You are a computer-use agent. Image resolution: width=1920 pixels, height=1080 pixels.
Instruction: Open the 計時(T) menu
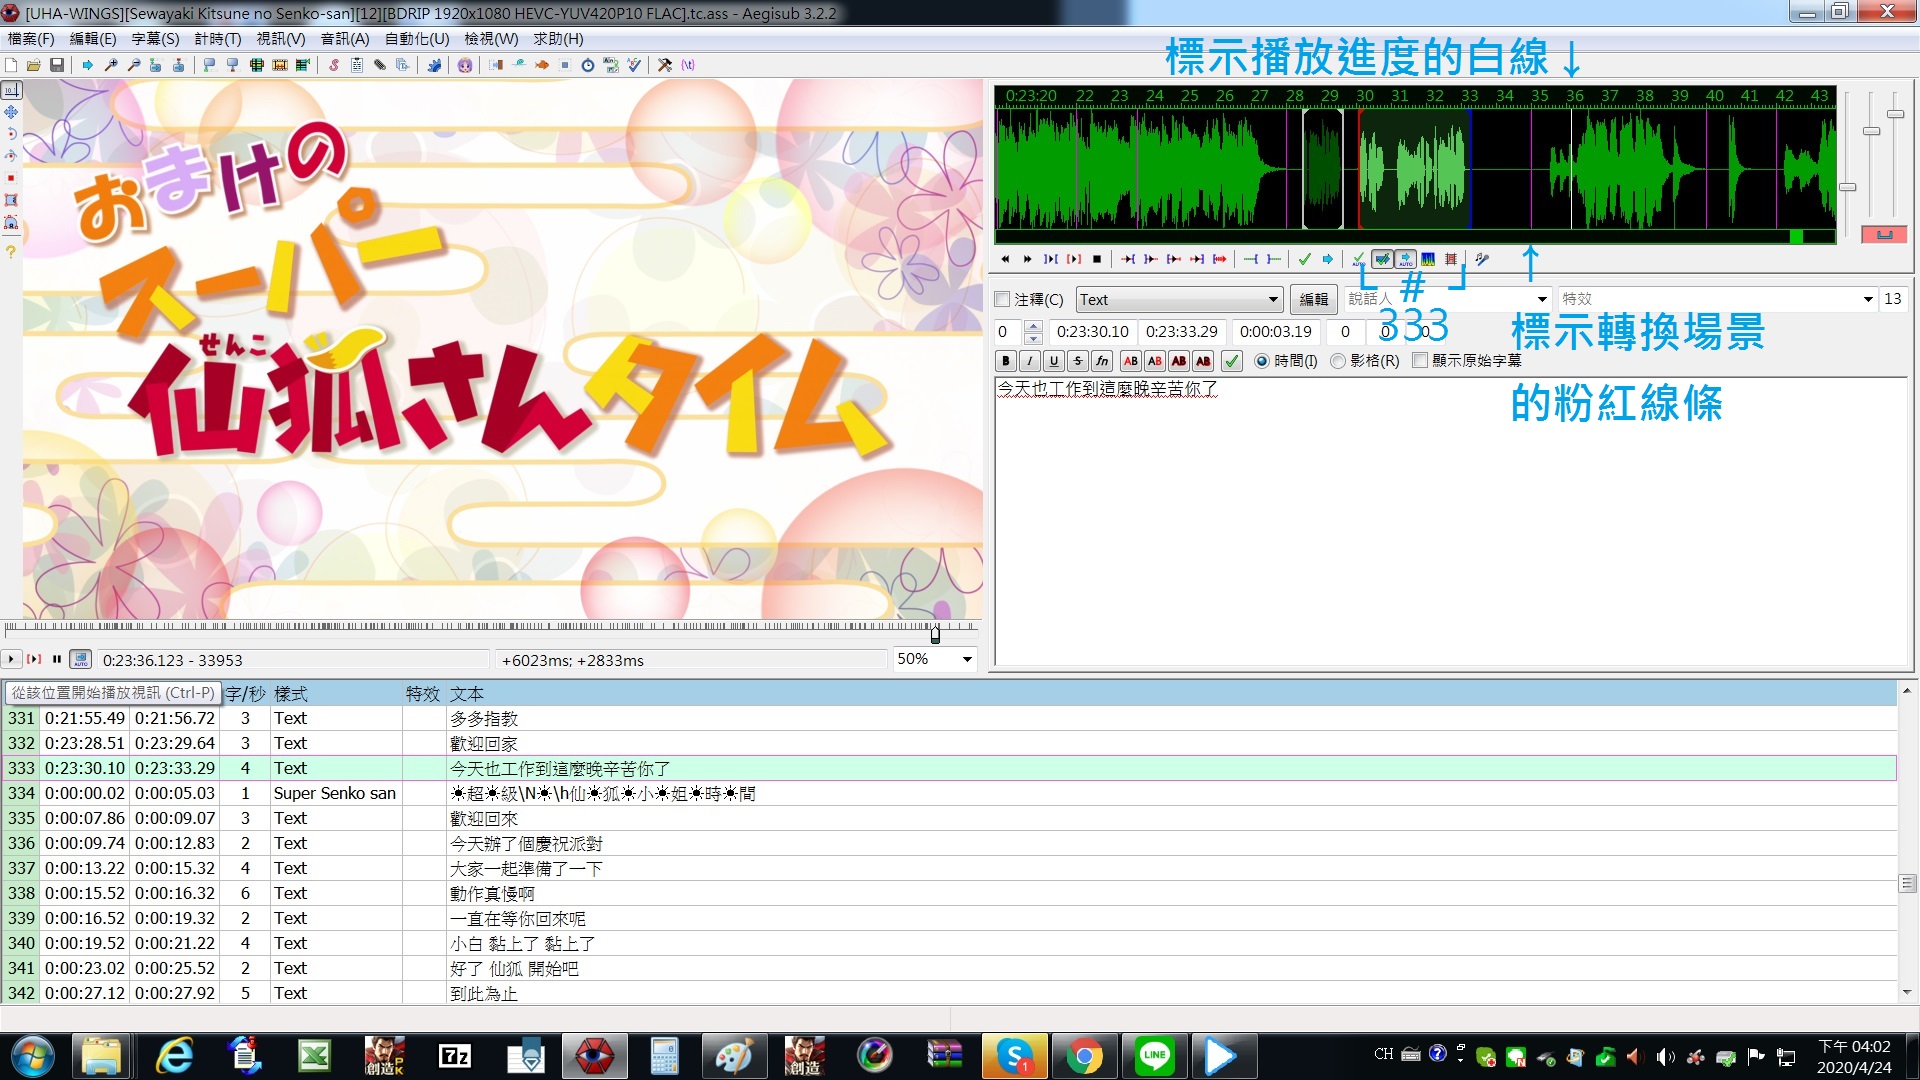[x=217, y=39]
